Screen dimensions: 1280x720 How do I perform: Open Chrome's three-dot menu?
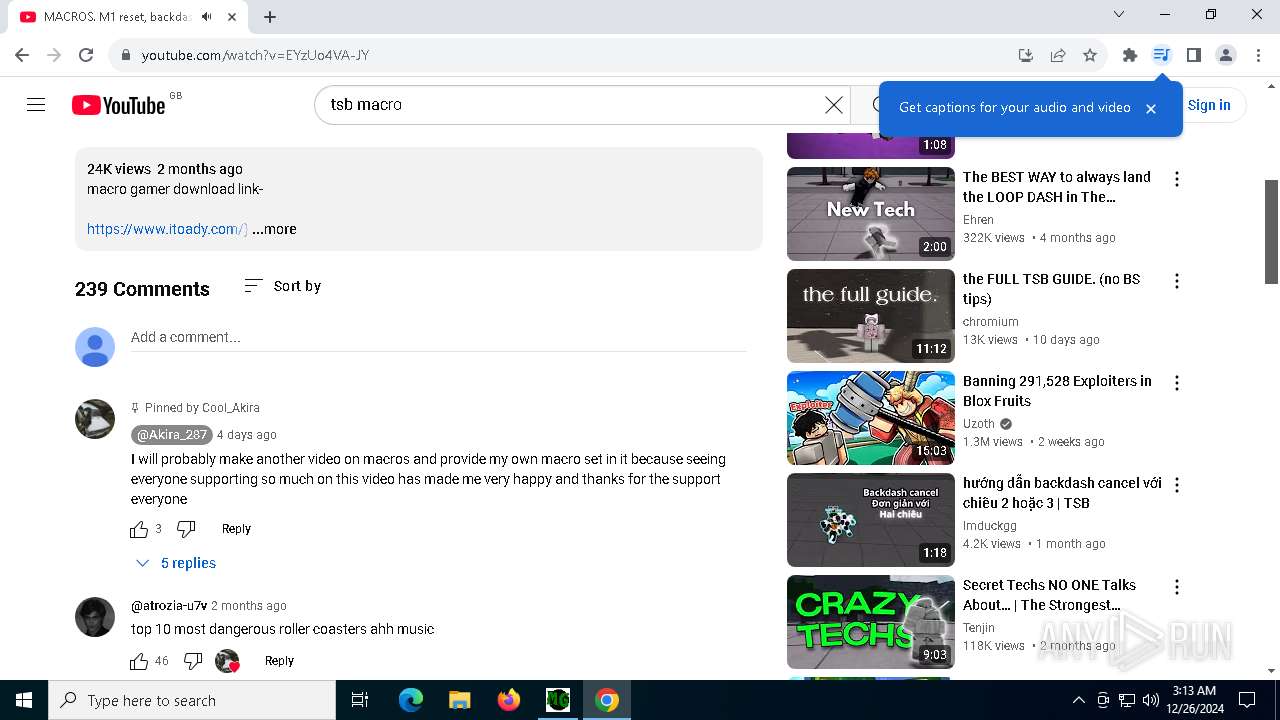pyautogui.click(x=1258, y=55)
